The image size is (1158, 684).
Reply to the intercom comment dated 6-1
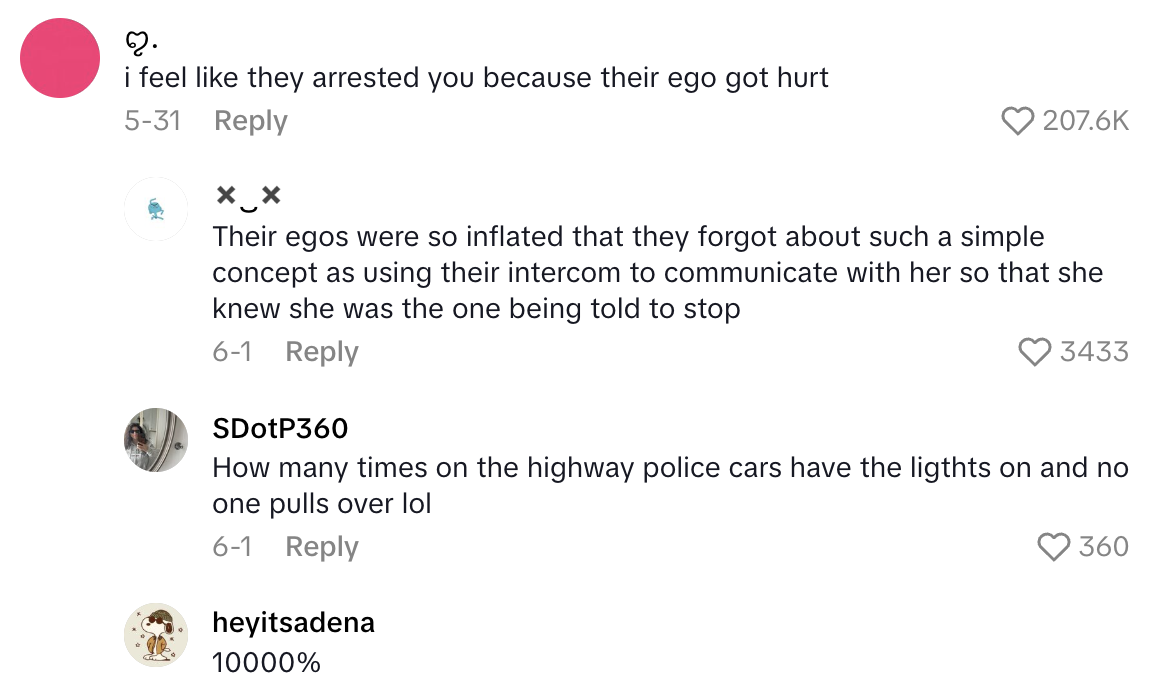(321, 351)
